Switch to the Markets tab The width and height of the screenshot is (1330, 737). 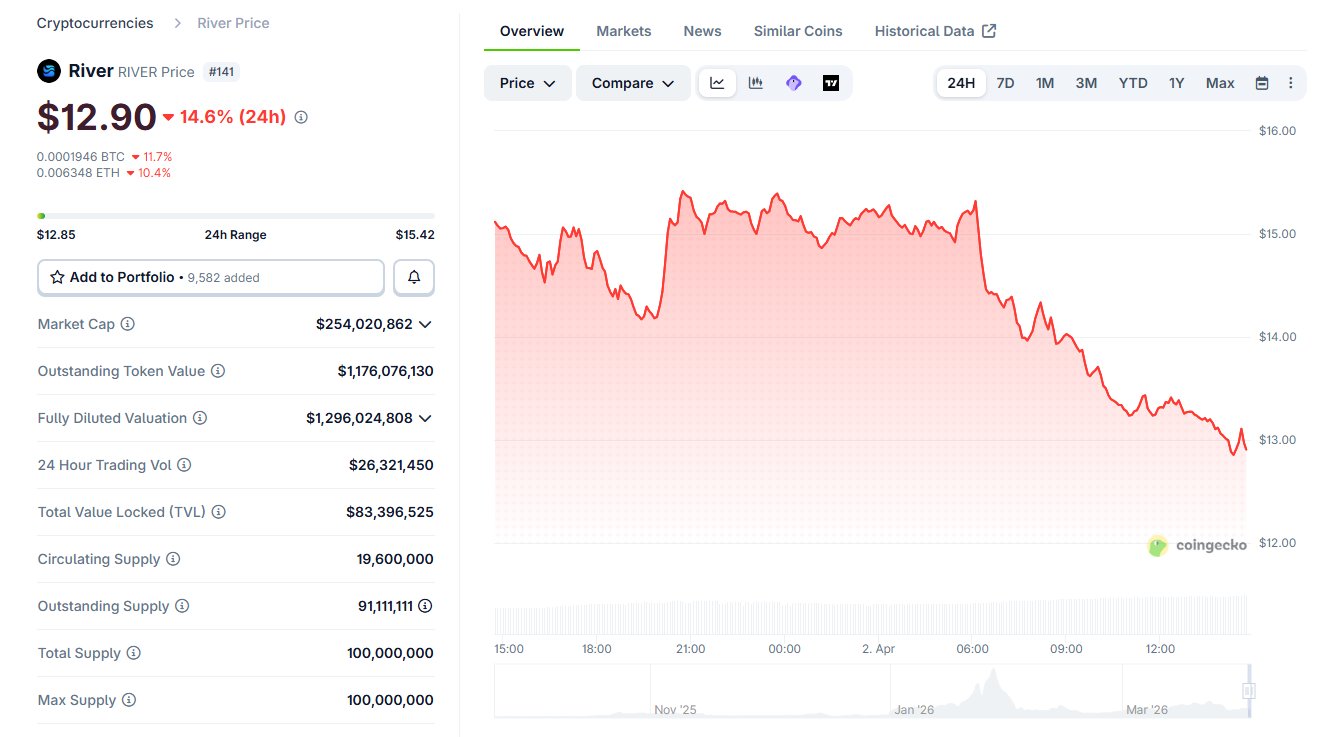pos(623,31)
